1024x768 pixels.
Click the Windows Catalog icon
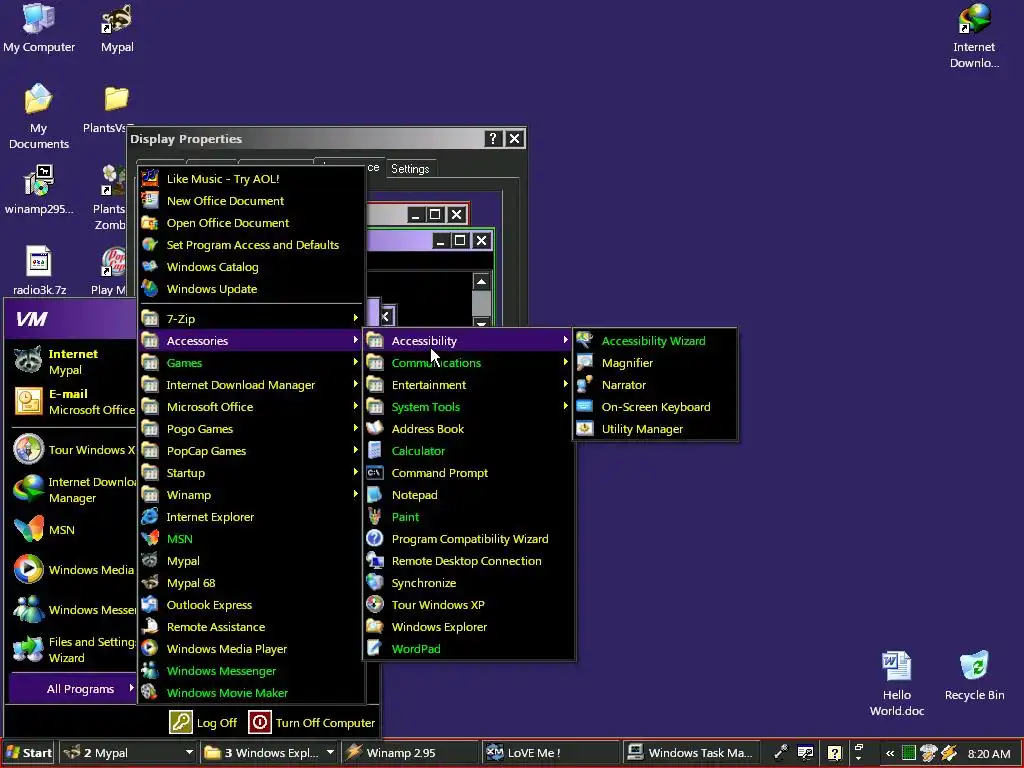[150, 266]
